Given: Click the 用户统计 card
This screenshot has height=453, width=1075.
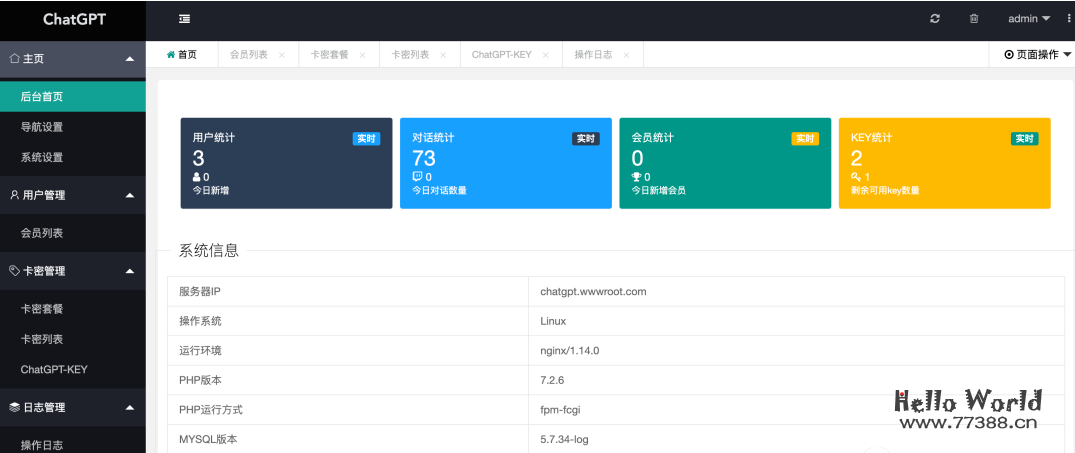Looking at the screenshot, I should 287,163.
